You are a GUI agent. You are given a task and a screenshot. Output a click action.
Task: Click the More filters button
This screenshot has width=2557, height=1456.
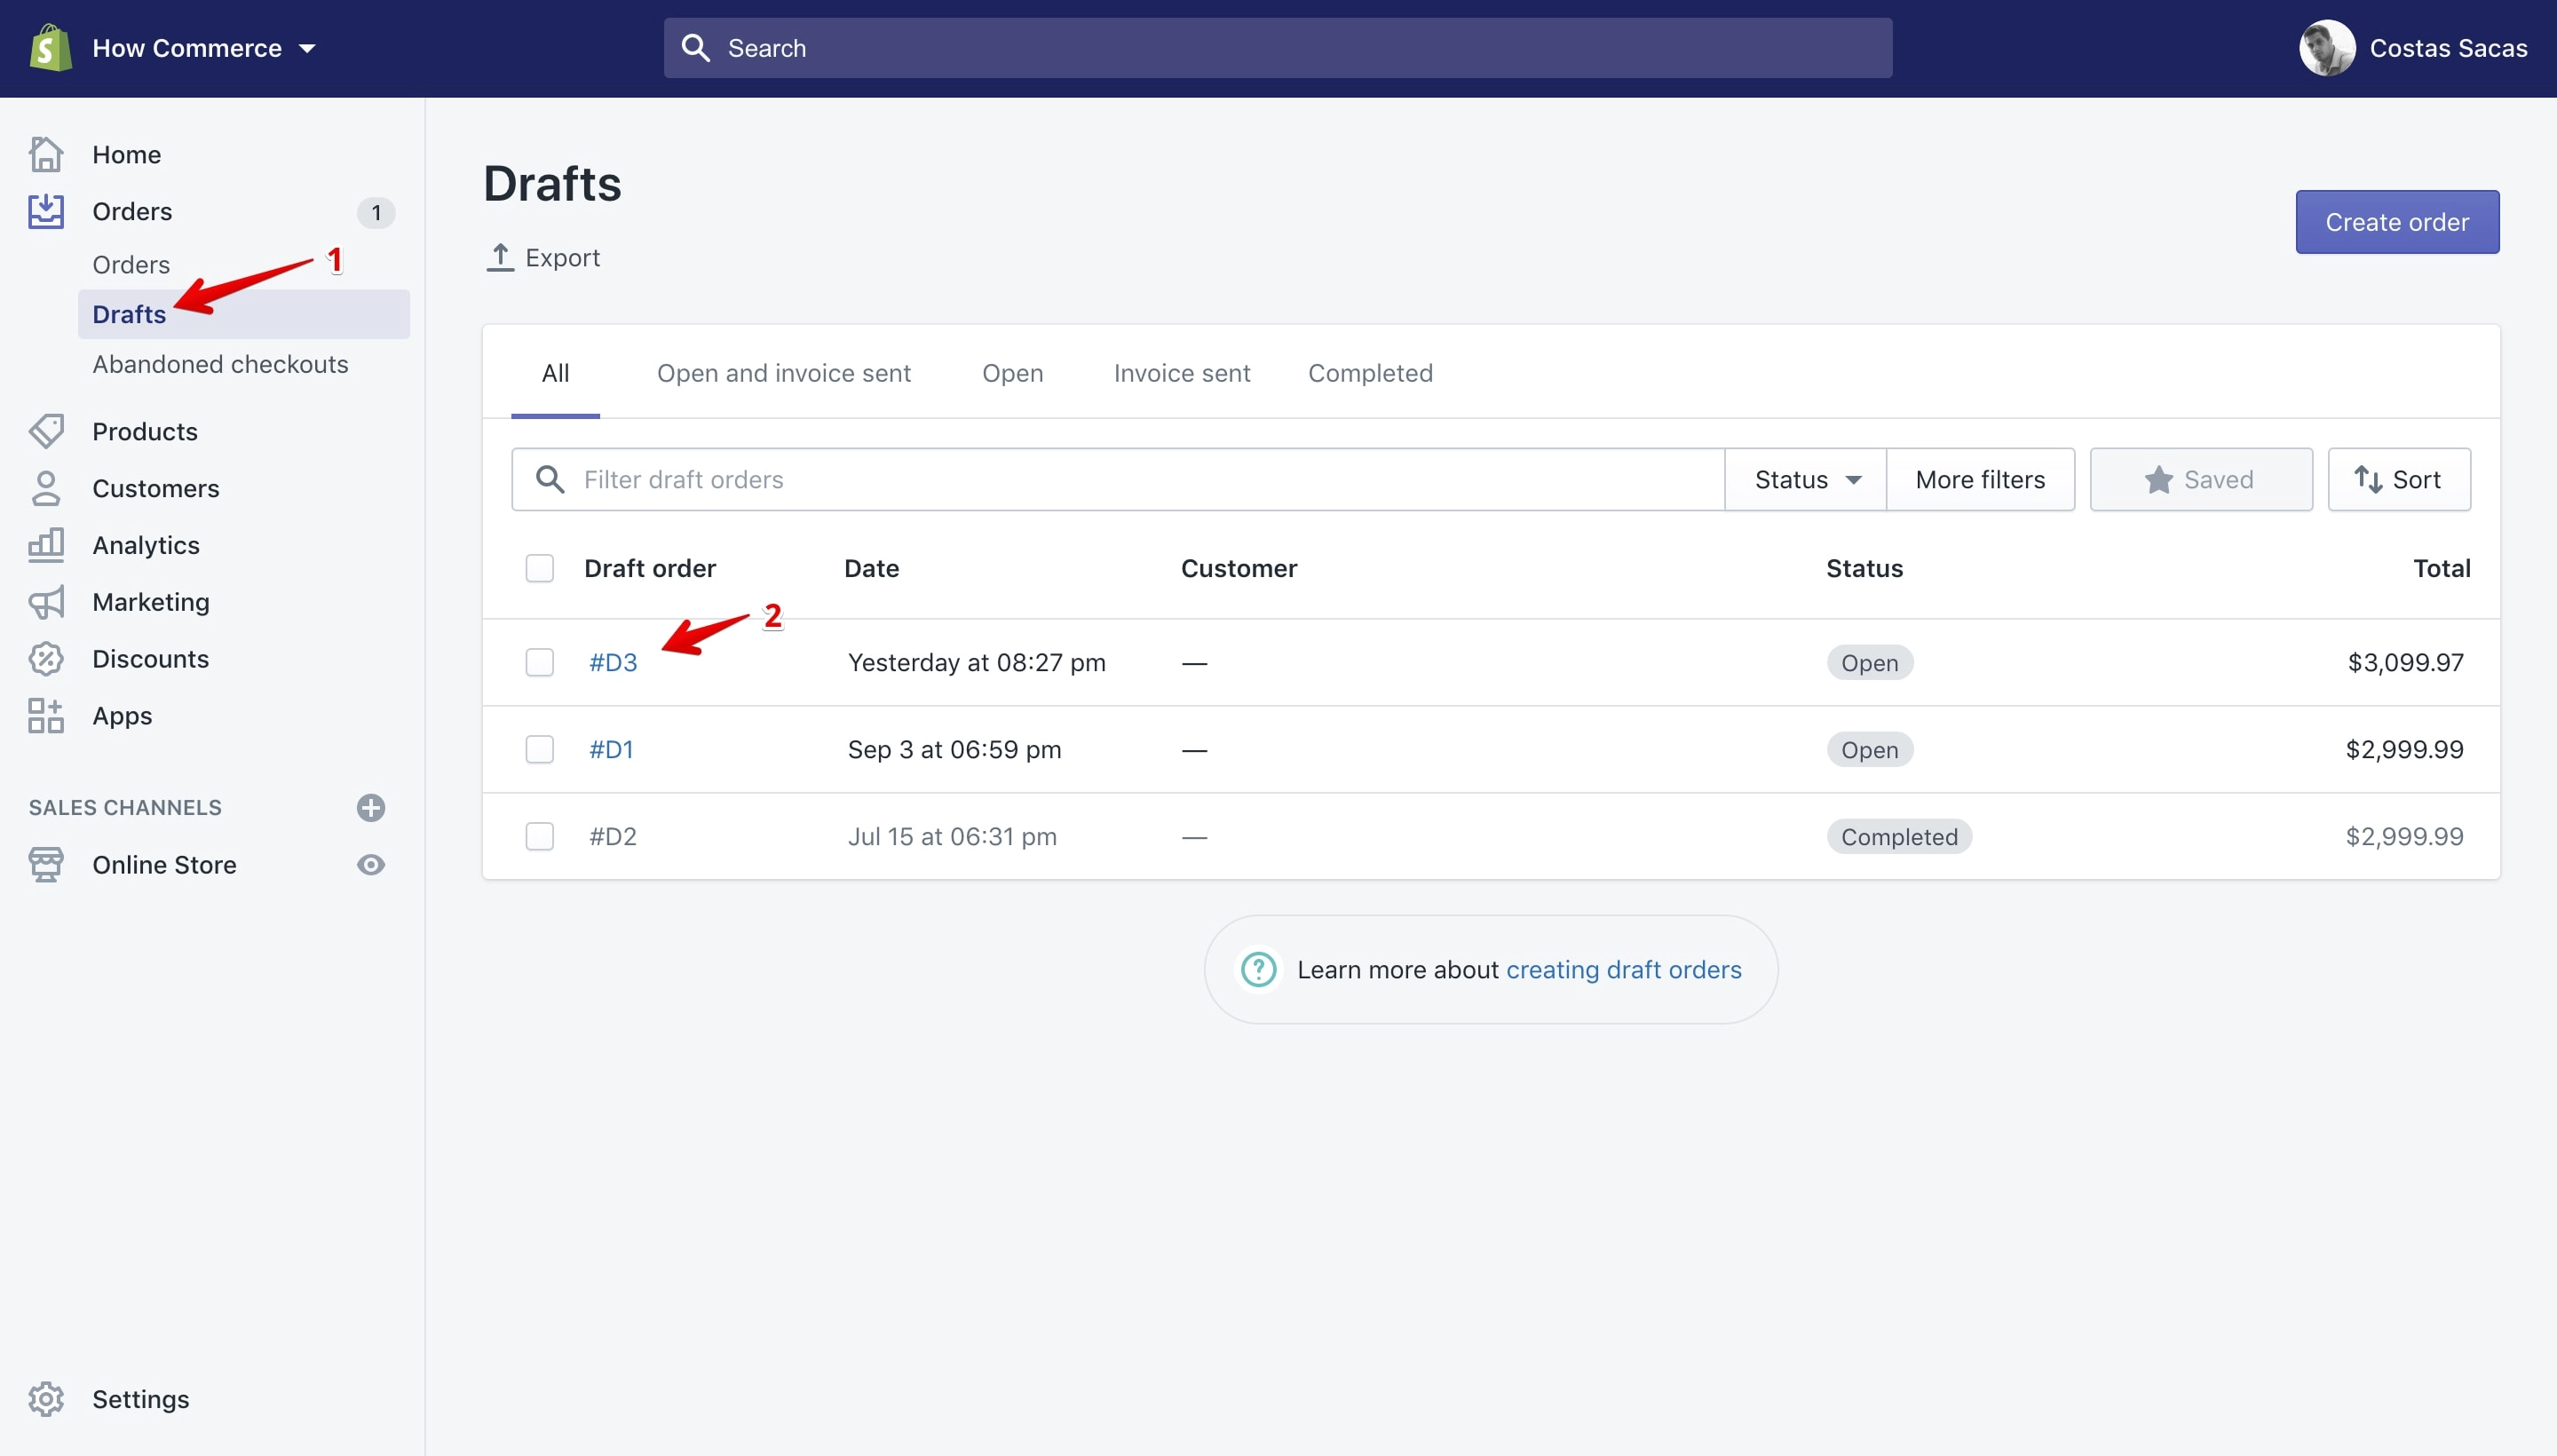[x=1980, y=479]
